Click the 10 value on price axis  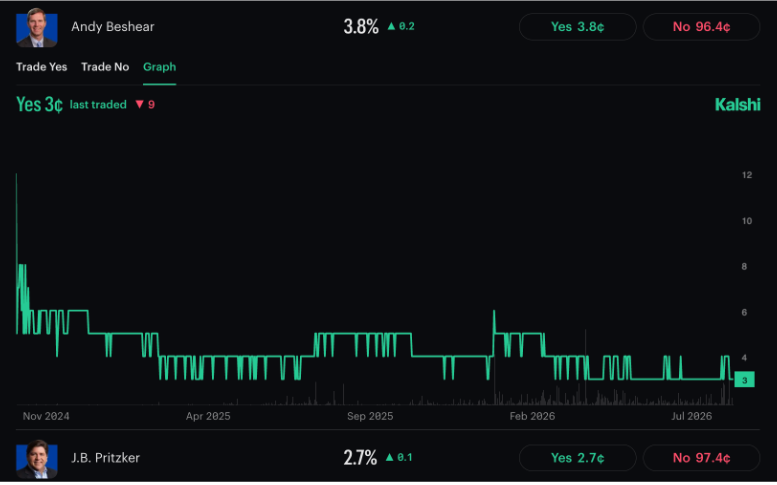tap(747, 221)
